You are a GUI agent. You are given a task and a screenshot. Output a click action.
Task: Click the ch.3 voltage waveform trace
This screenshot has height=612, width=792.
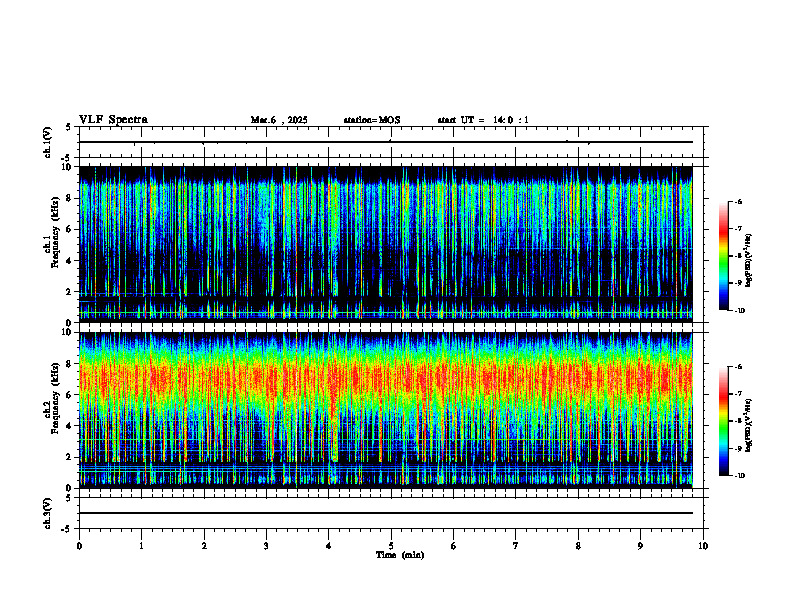386,513
